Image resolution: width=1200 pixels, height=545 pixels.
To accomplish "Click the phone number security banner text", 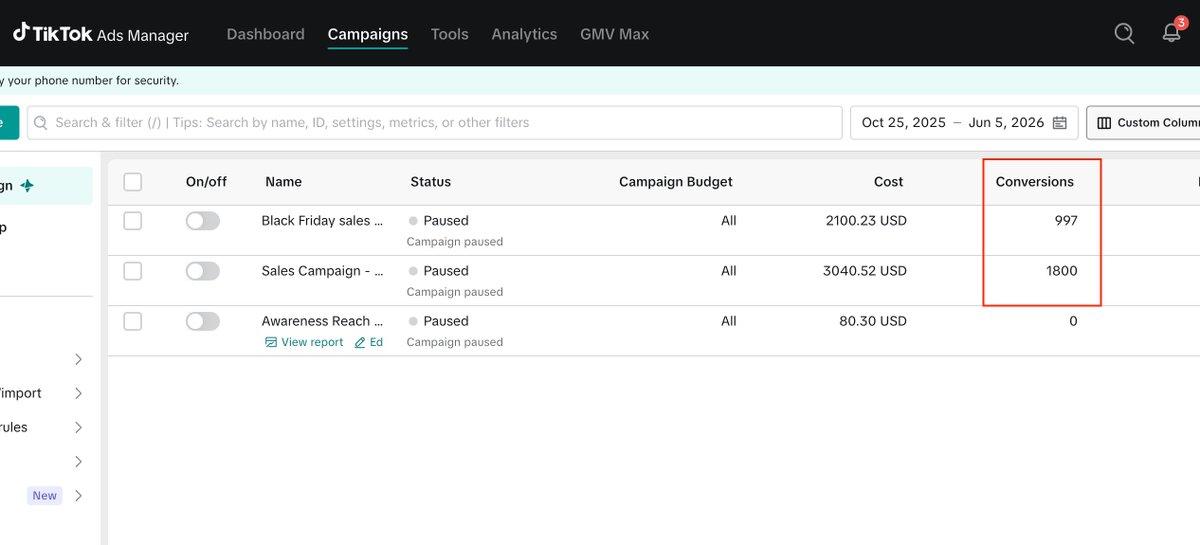I will 90,81.
